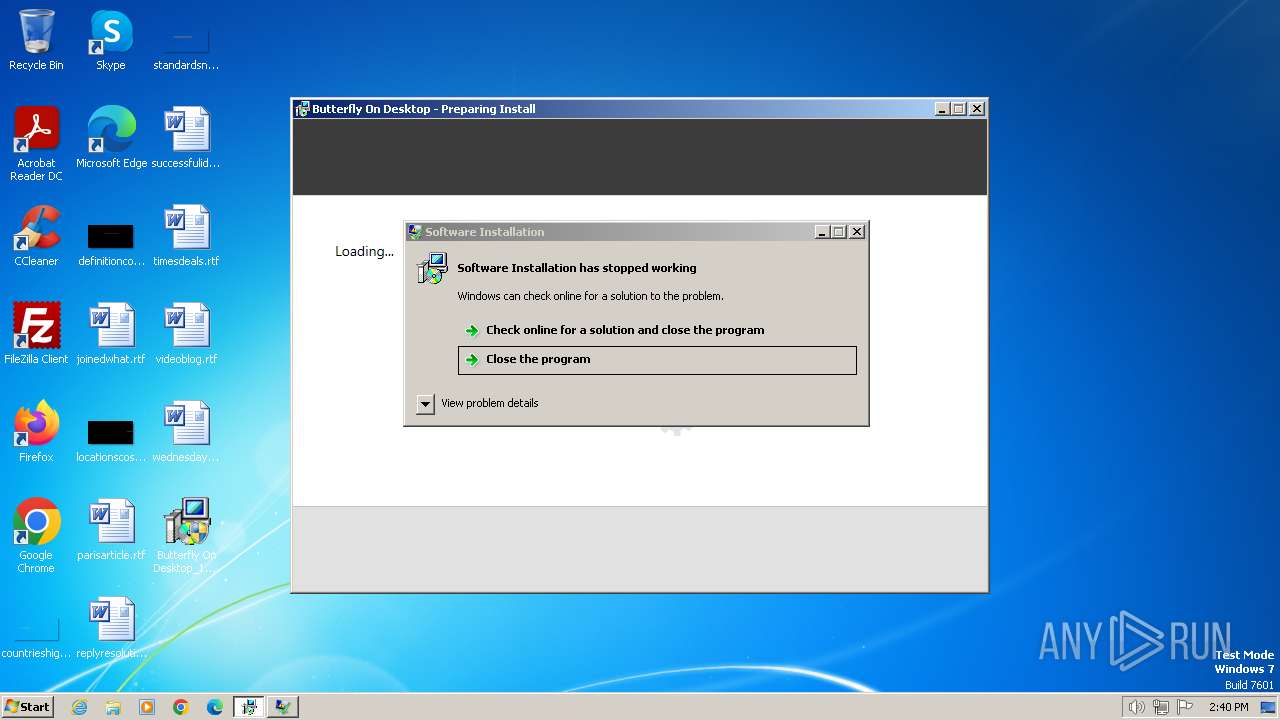Open the Recycle Bin desktop icon
1280x720 pixels.
click(x=36, y=40)
